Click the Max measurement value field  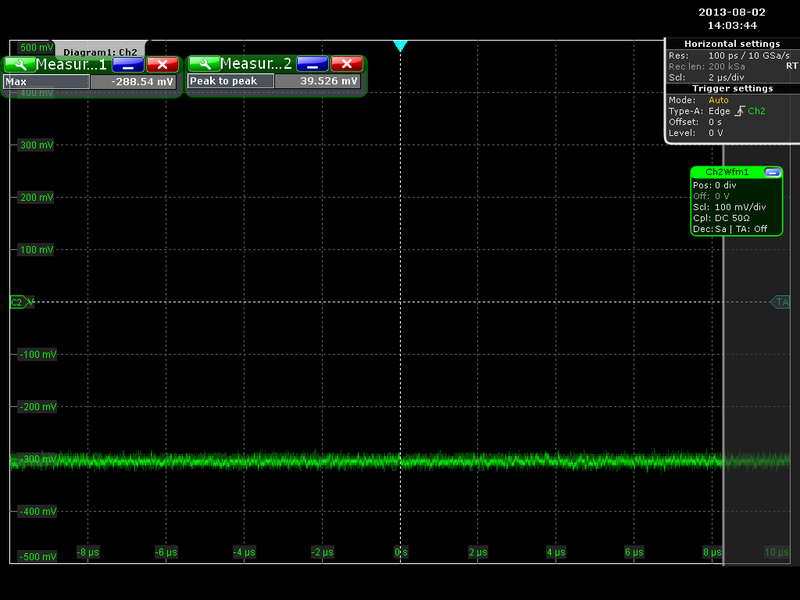click(133, 82)
